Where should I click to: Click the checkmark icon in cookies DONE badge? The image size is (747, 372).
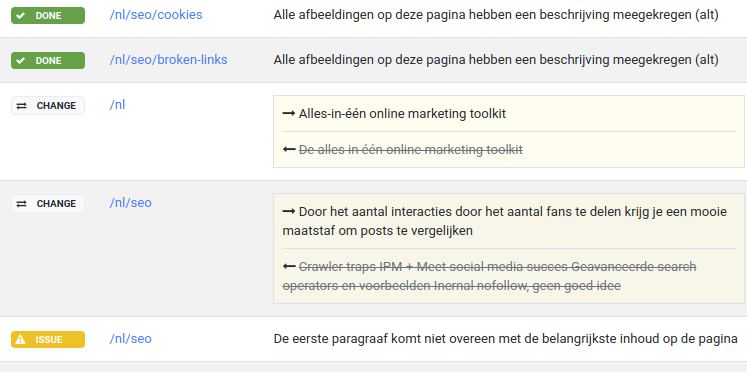pyautogui.click(x=20, y=15)
